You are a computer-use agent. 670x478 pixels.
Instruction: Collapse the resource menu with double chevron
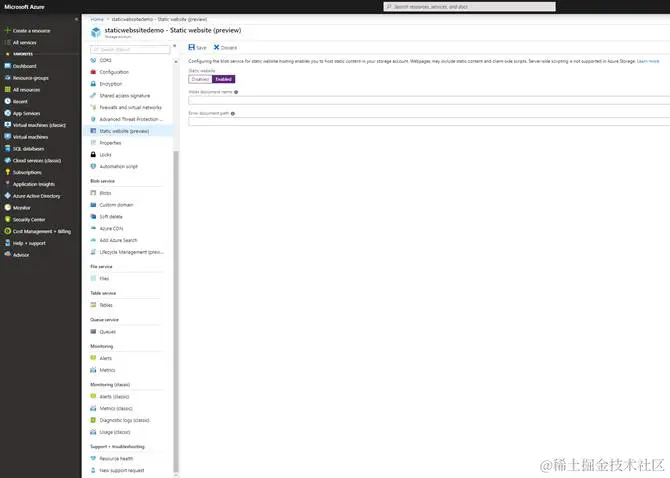pyautogui.click(x=174, y=46)
